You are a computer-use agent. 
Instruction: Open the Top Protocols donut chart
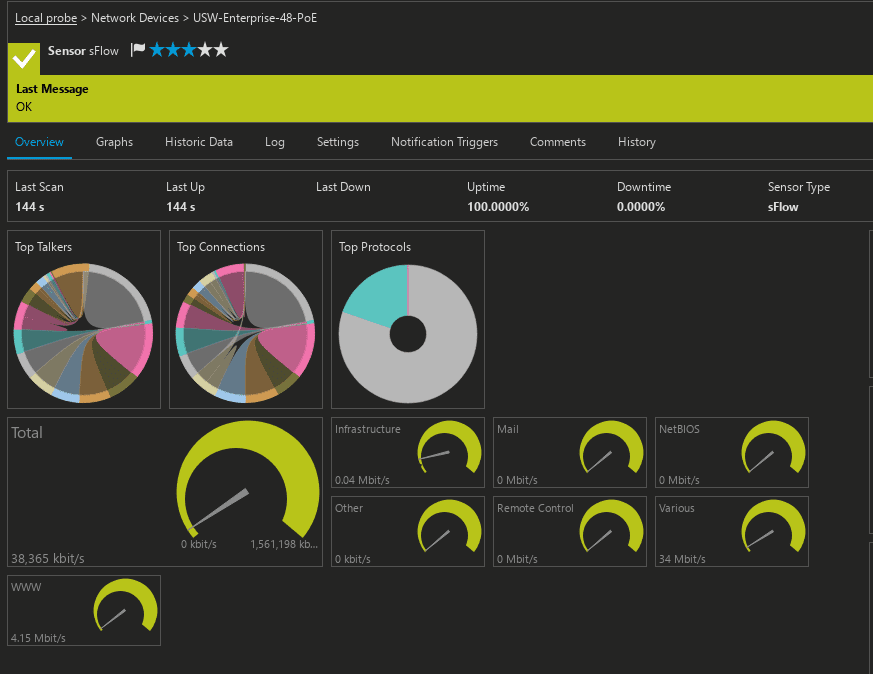click(407, 333)
